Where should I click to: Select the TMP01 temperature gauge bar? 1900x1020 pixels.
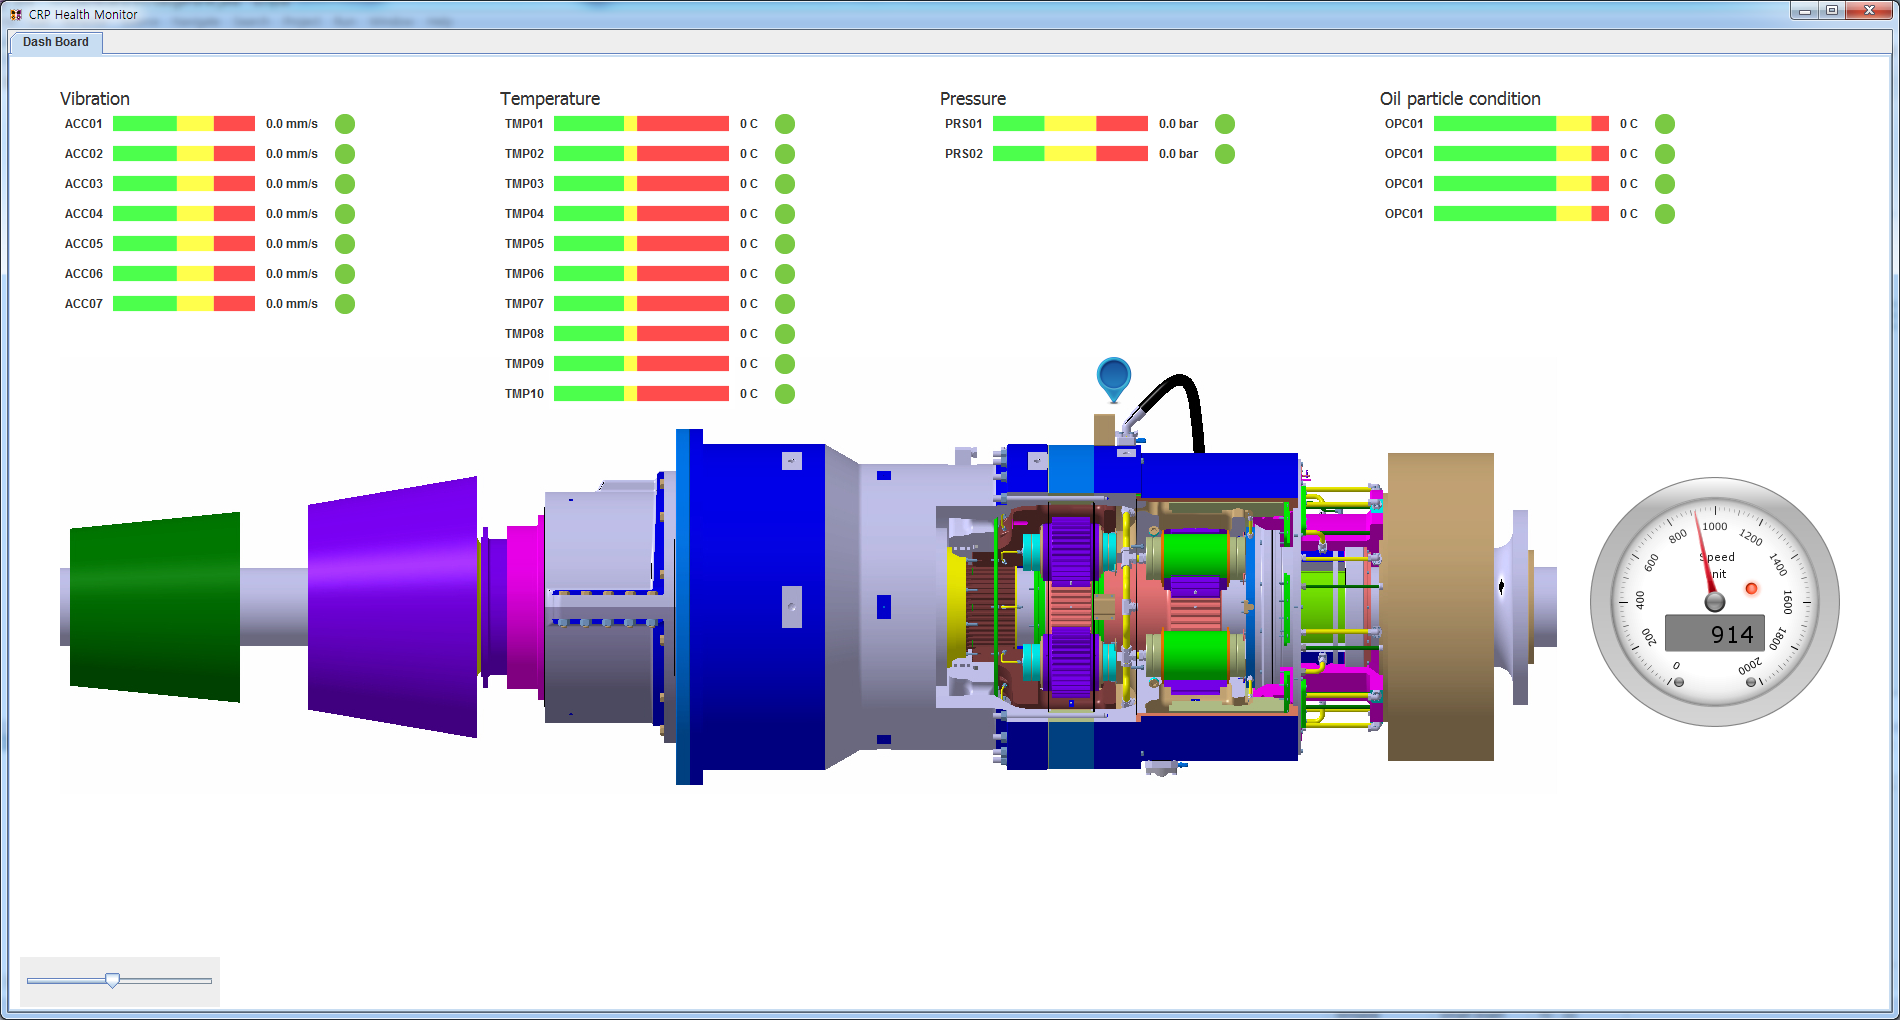(641, 124)
